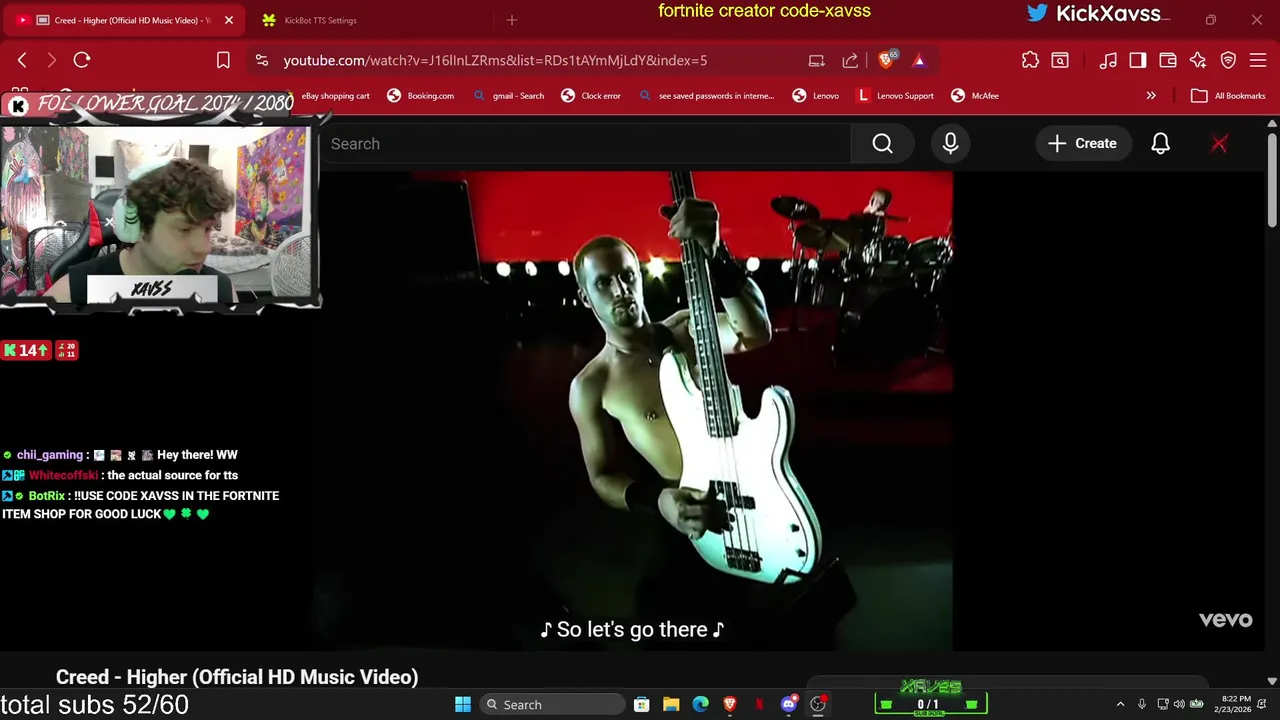Open Microsoft Edge from the taskbar
This screenshot has height=720, width=1280.
pos(700,705)
